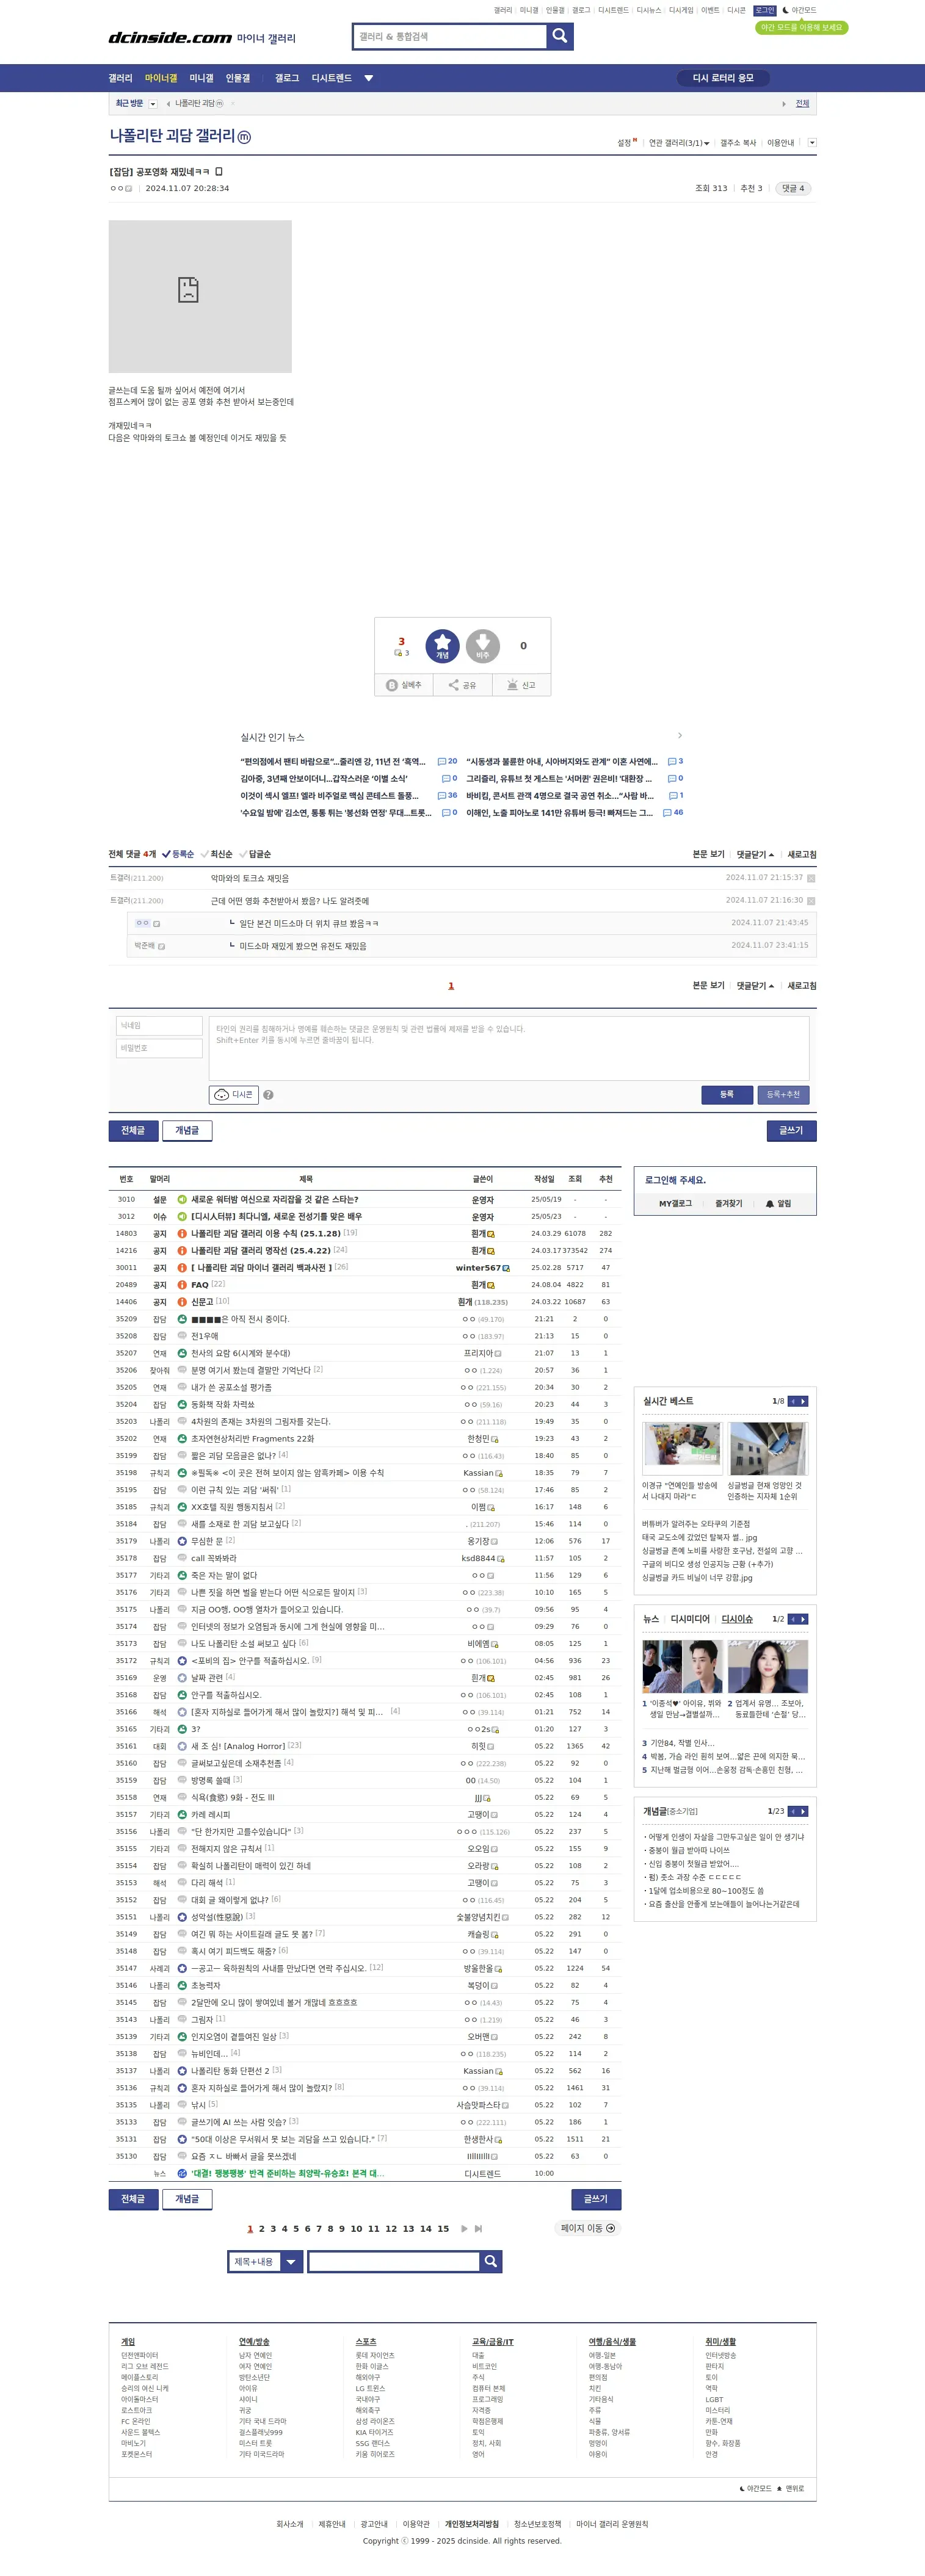Downvote the post with the 비추 arrow button
The image size is (925, 2576).
(x=482, y=646)
